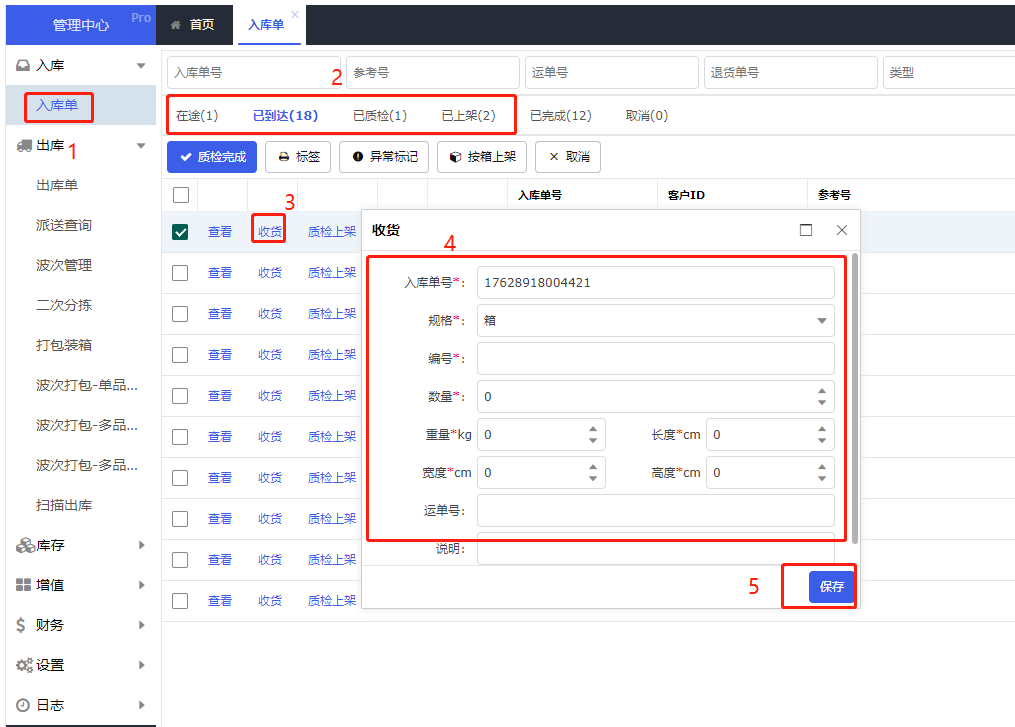Viewport: 1015px width, 727px height.
Task: Click 质检上架 in the checked row
Action: (332, 232)
